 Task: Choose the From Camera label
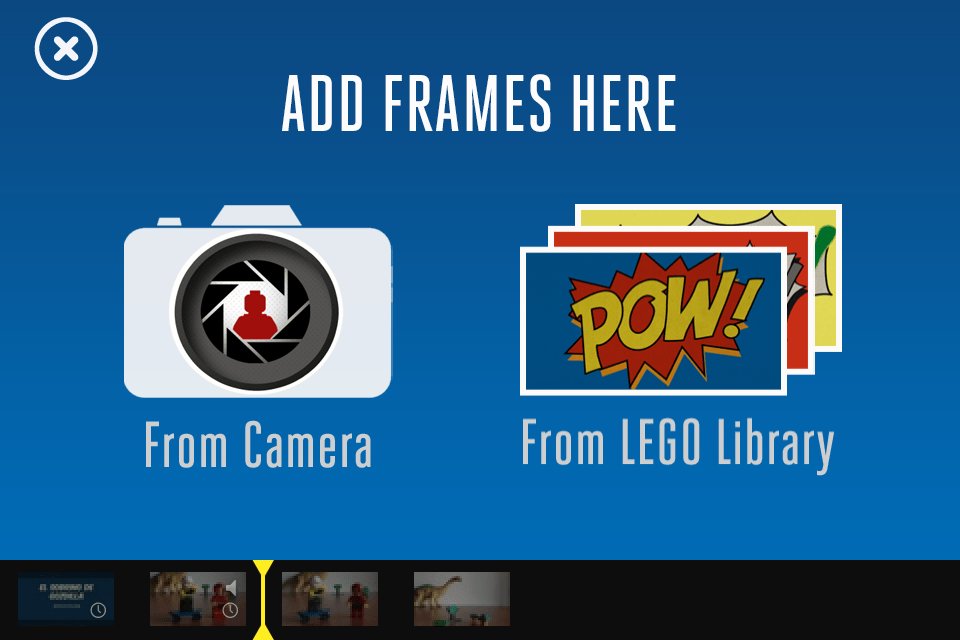(x=258, y=445)
